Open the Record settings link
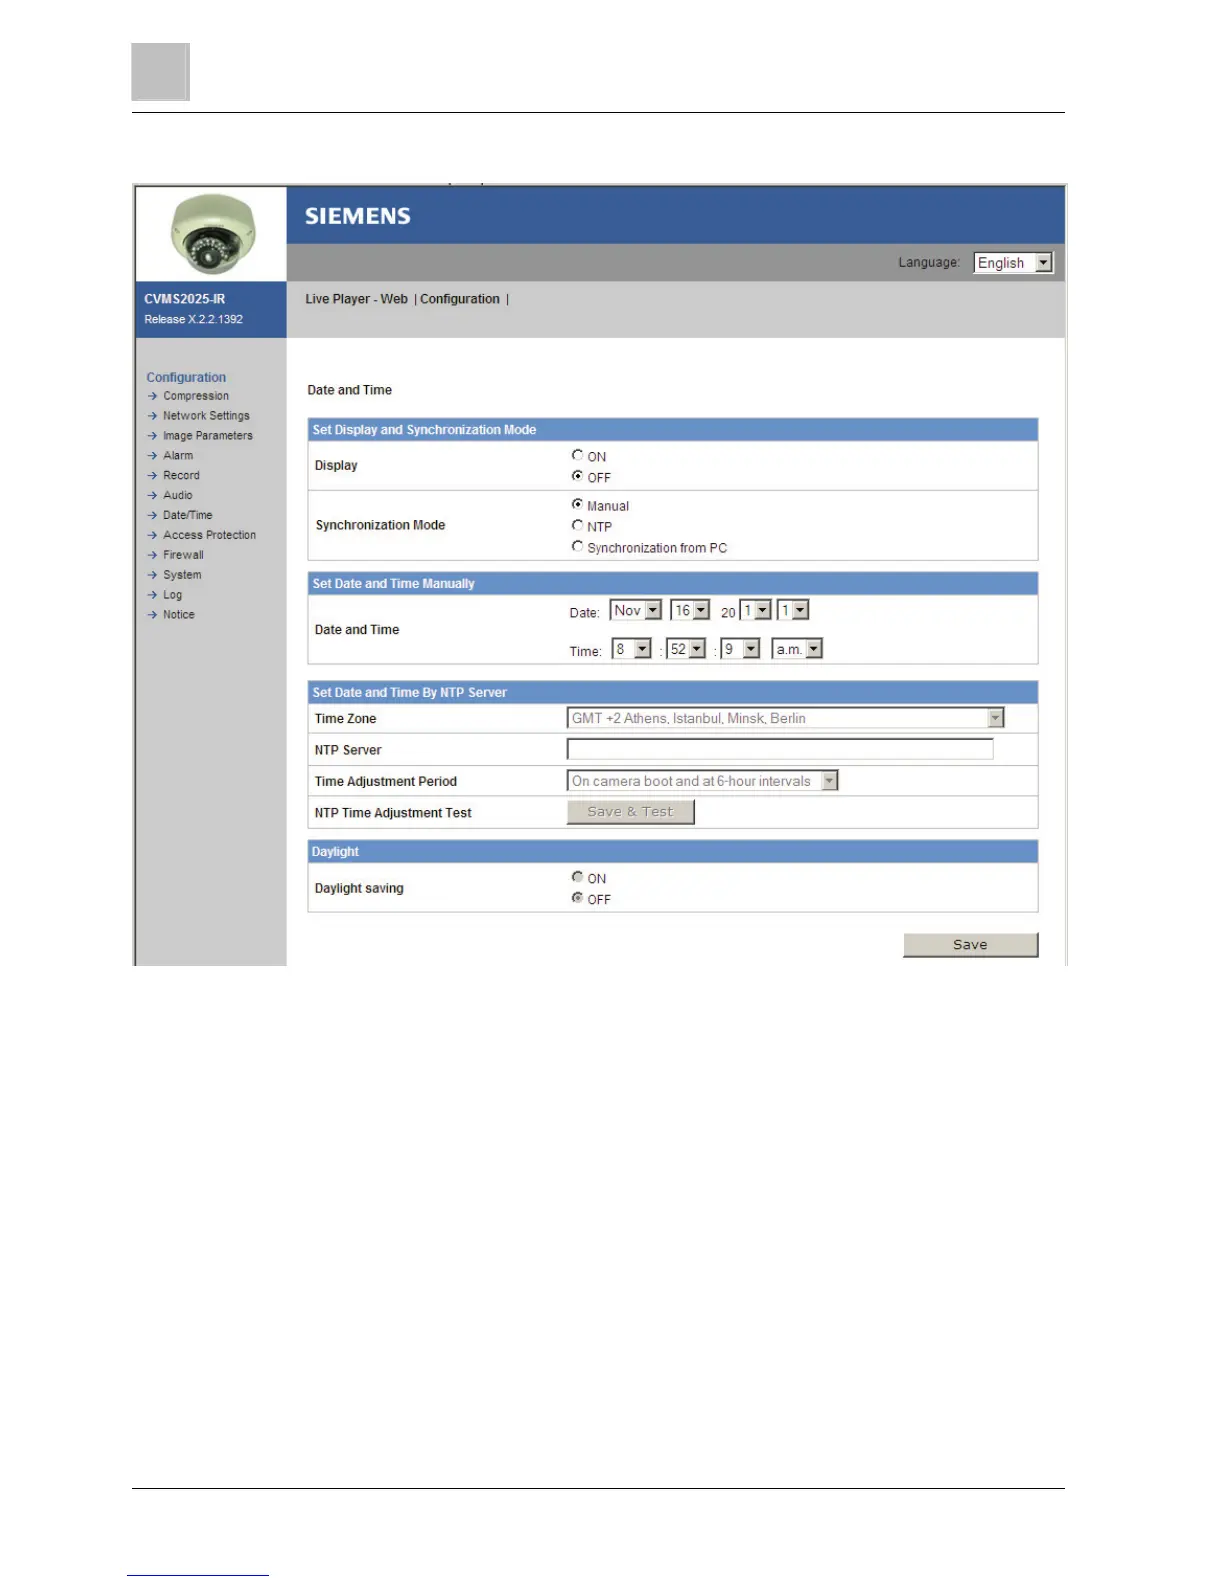This screenshot has height=1584, width=1224. pyautogui.click(x=181, y=476)
